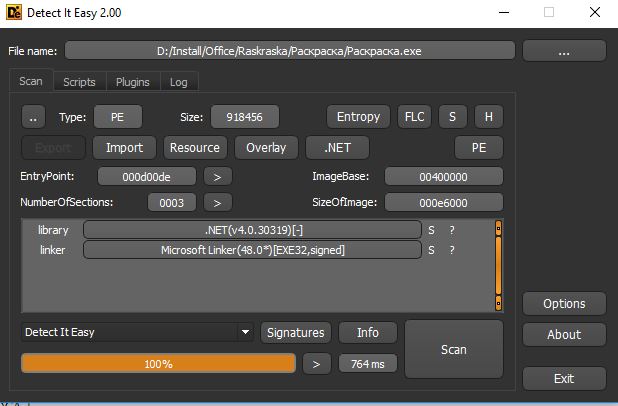618x406 pixels.
Task: Open the Entropy viewer
Action: coord(358,117)
